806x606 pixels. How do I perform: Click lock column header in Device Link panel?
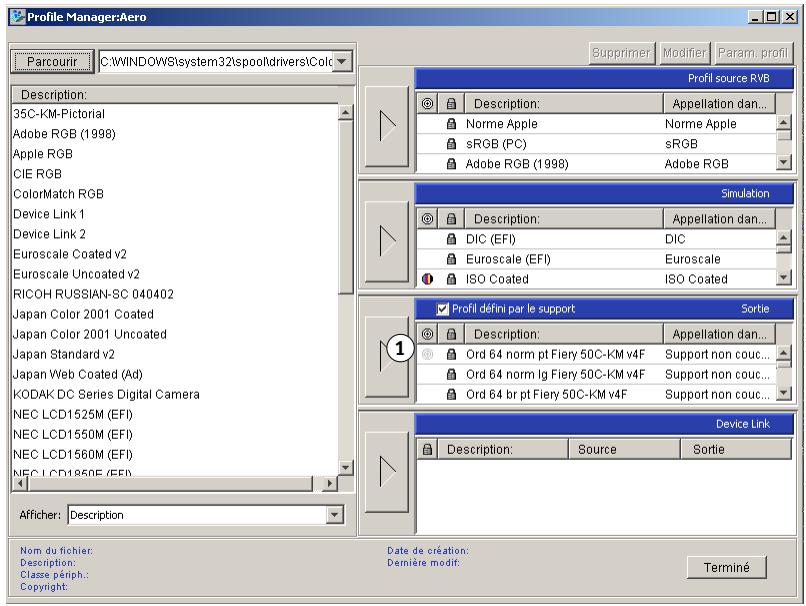[427, 449]
